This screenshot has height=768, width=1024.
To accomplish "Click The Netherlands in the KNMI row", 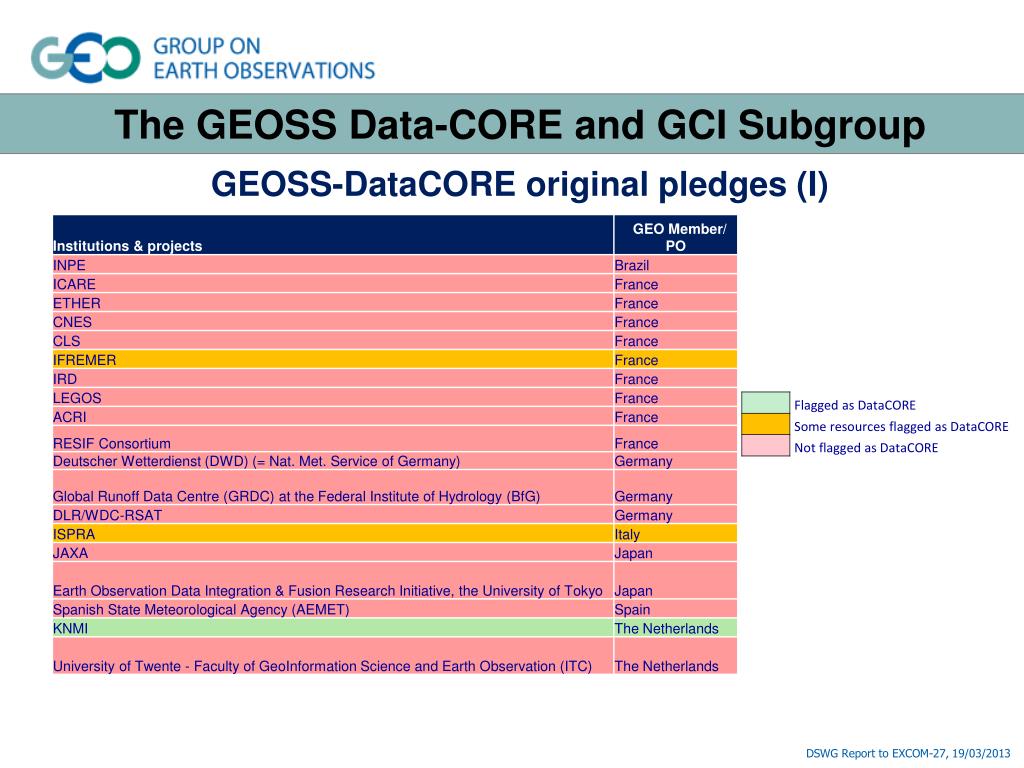I will (x=675, y=628).
